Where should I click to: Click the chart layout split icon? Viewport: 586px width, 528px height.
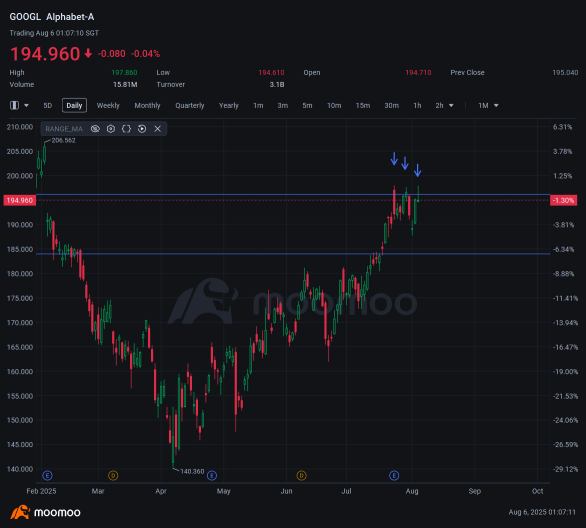pyautogui.click(x=15, y=105)
